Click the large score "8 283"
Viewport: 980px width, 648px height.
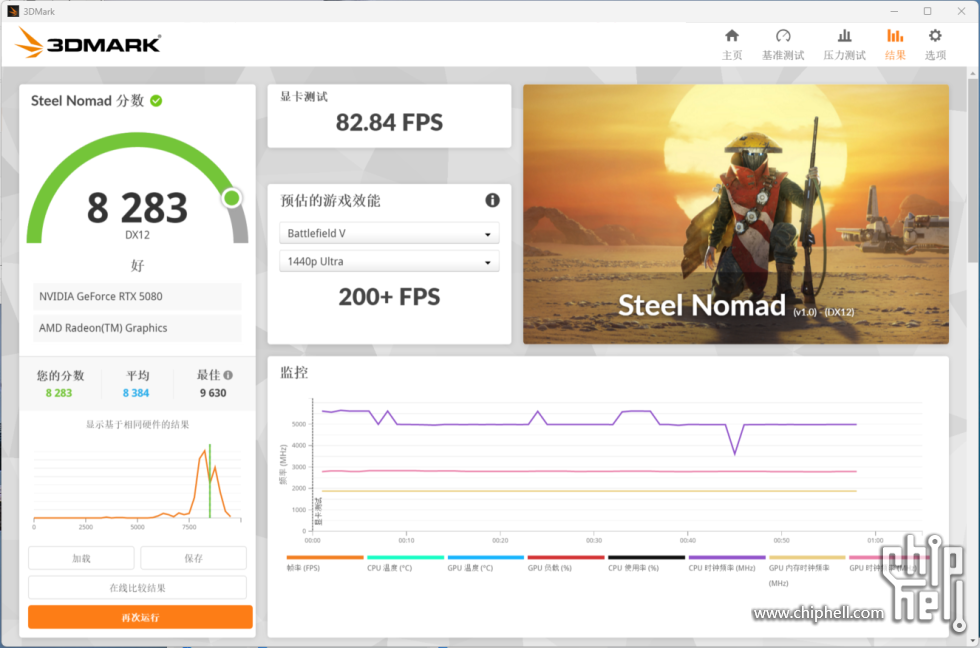tap(137, 207)
